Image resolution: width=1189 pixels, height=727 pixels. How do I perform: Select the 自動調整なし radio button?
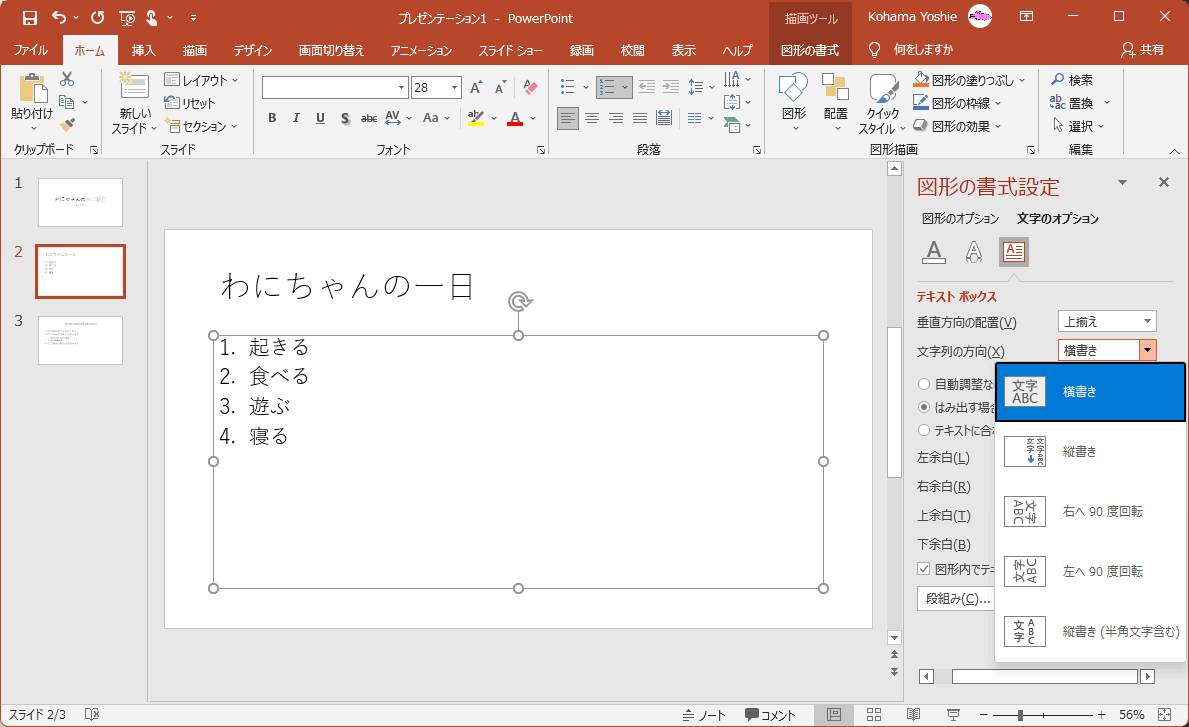click(924, 384)
